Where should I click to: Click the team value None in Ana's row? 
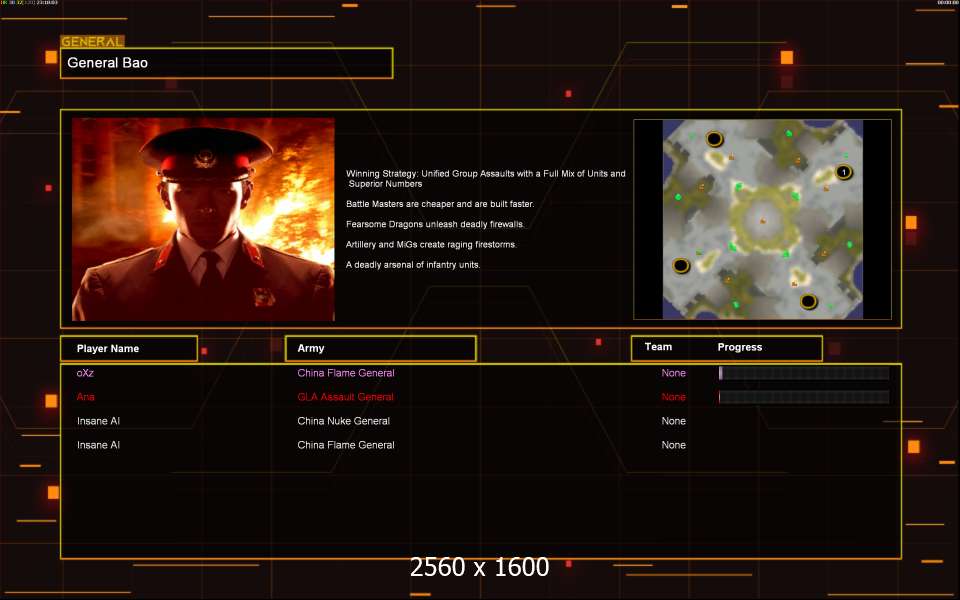(673, 397)
